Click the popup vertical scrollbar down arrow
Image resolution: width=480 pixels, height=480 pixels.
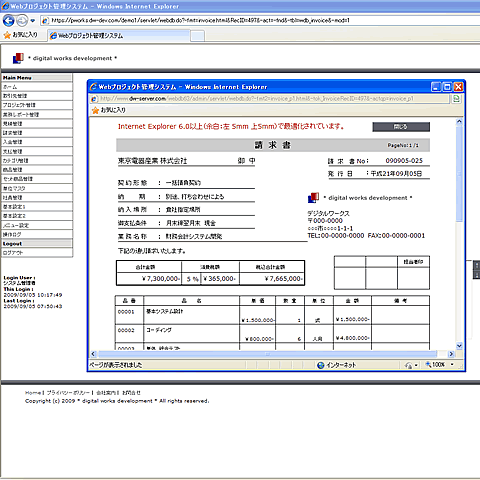(x=459, y=346)
